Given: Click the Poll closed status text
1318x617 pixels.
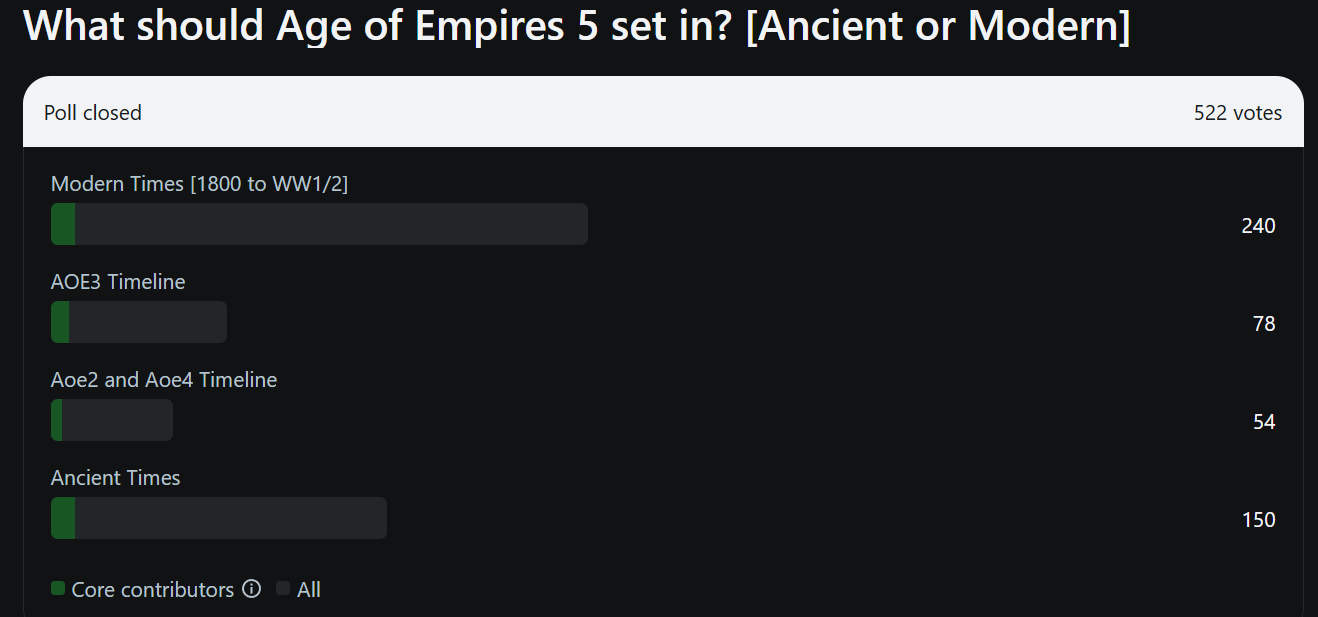Looking at the screenshot, I should pyautogui.click(x=93, y=113).
